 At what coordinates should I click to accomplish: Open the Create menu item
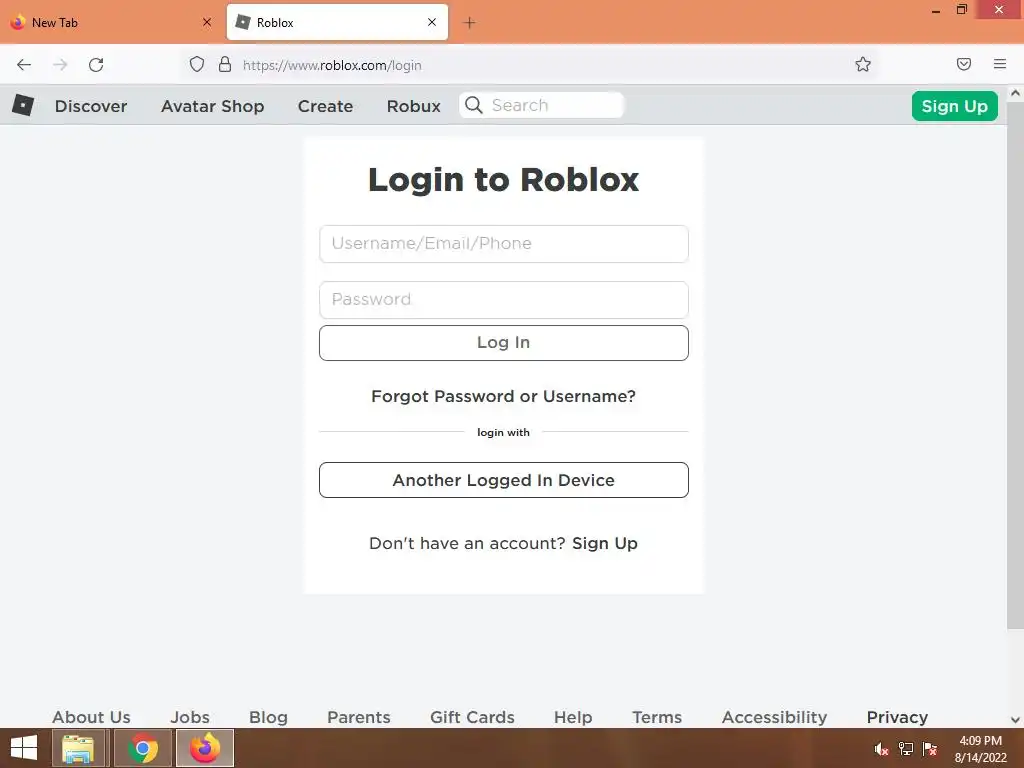tap(325, 106)
